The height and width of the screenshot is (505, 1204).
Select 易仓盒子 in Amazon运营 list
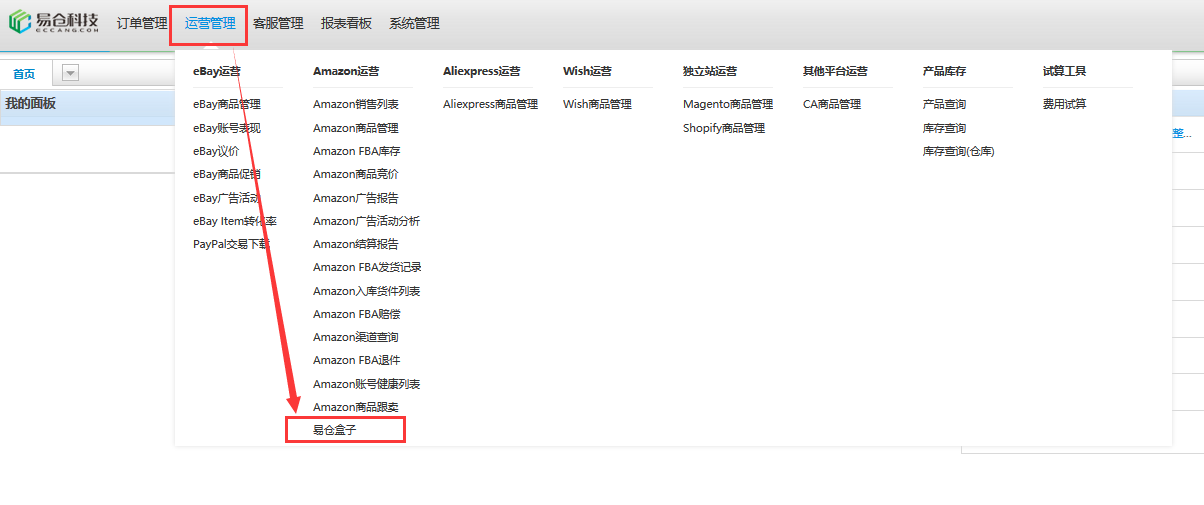[335, 430]
